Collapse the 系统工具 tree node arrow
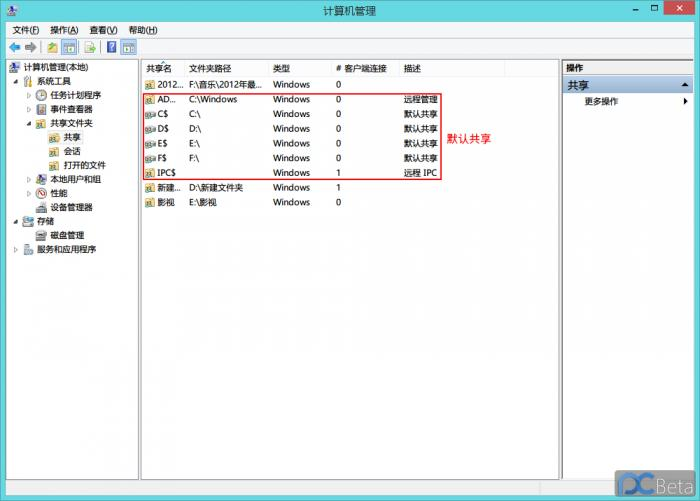 [16, 81]
